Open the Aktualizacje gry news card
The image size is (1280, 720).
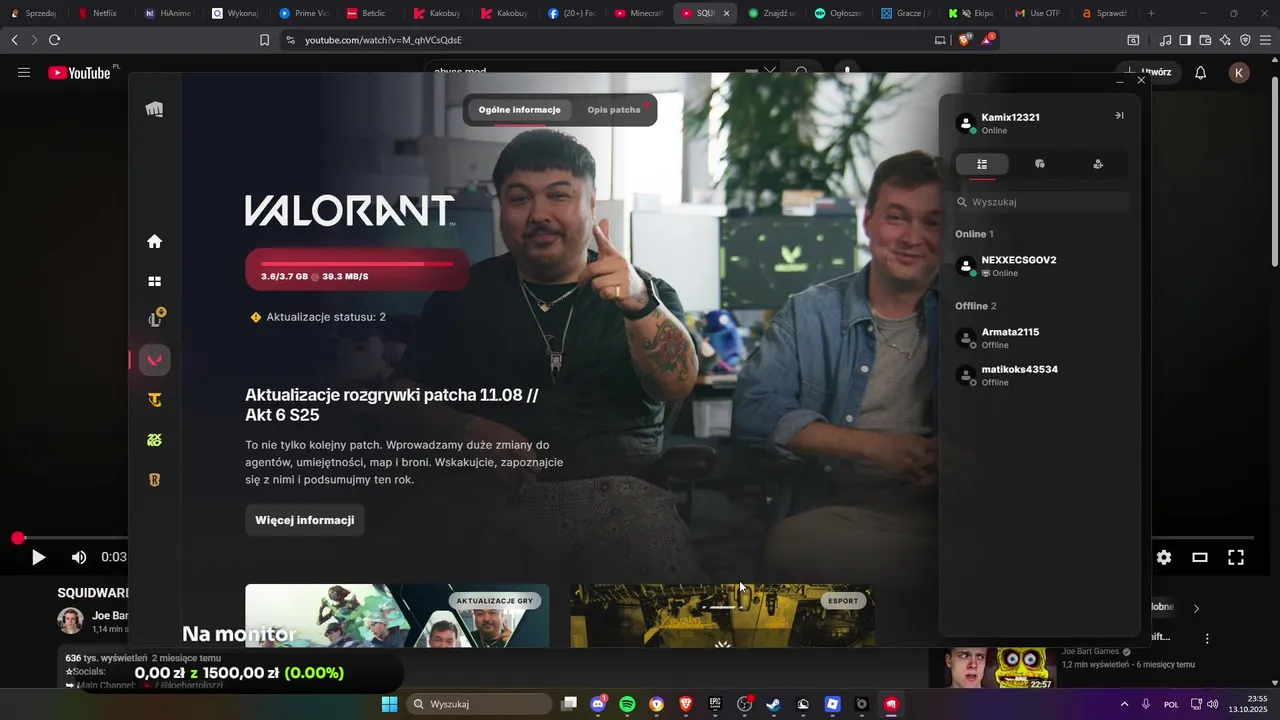click(x=397, y=615)
